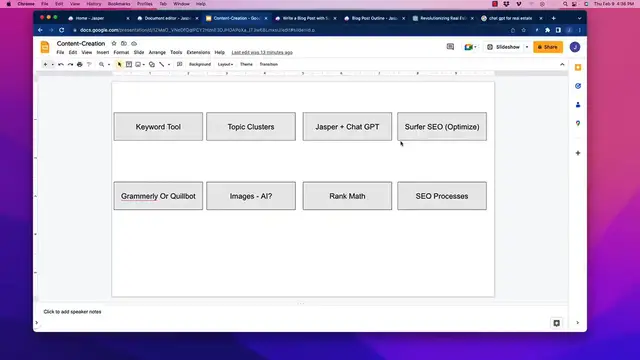Reload the page in Chrome
This screenshot has width=640, height=360.
pos(62,30)
